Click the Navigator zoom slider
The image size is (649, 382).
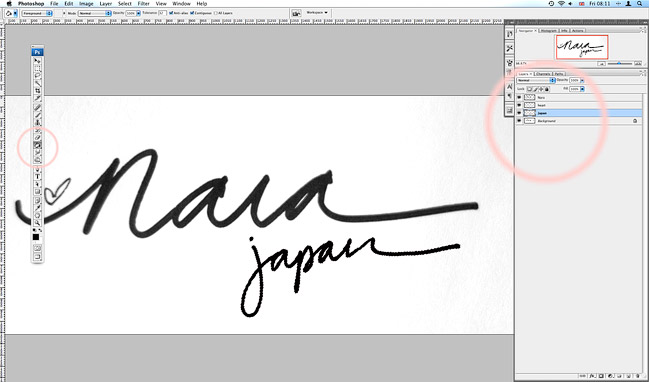pyautogui.click(x=620, y=64)
